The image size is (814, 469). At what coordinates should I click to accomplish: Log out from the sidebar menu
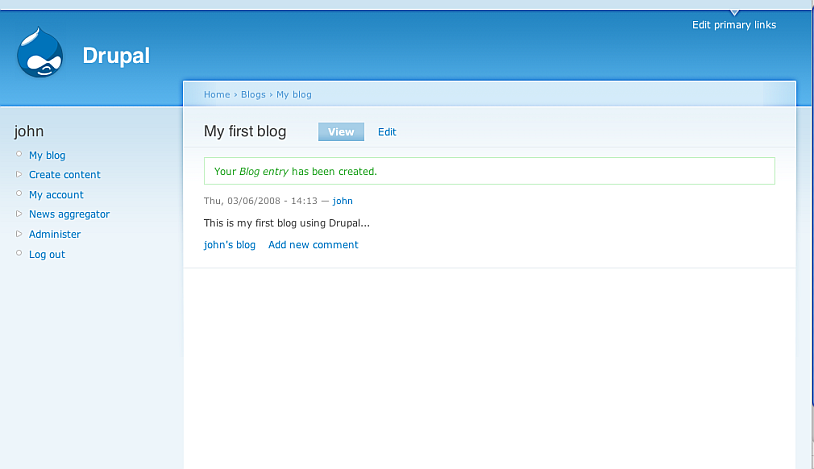tap(47, 254)
